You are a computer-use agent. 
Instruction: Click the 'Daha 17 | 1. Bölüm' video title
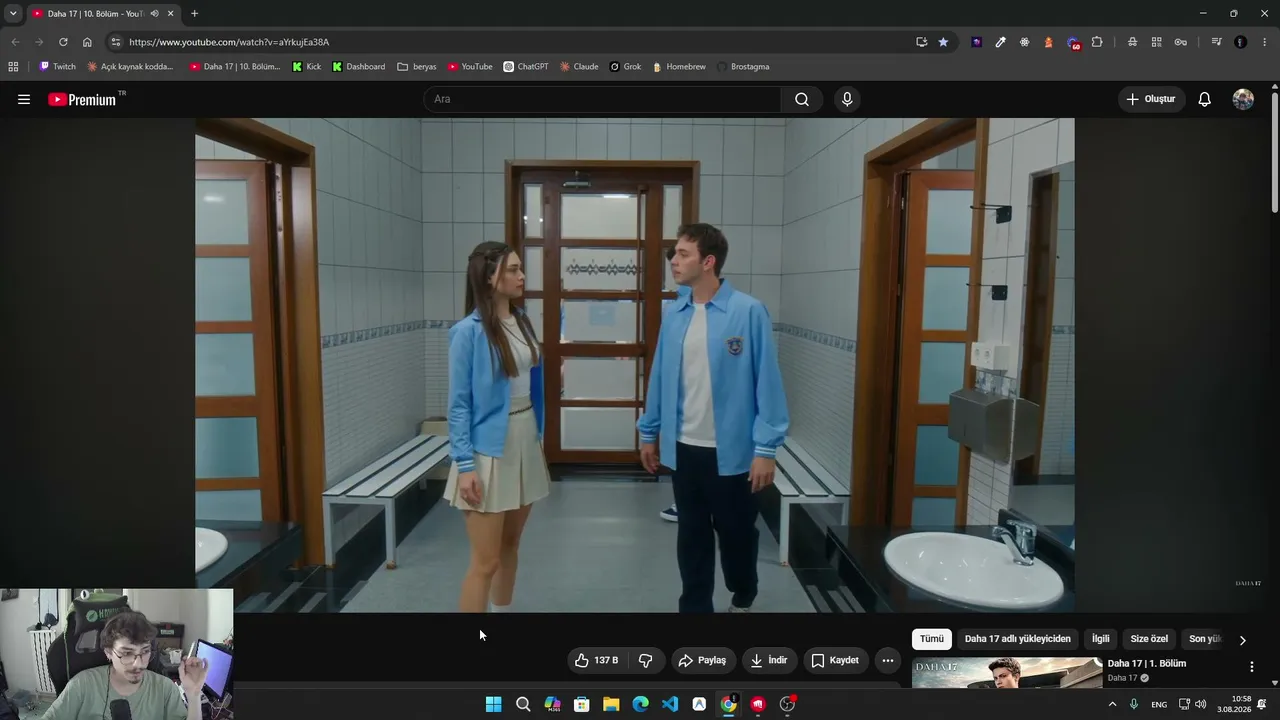tap(1147, 664)
